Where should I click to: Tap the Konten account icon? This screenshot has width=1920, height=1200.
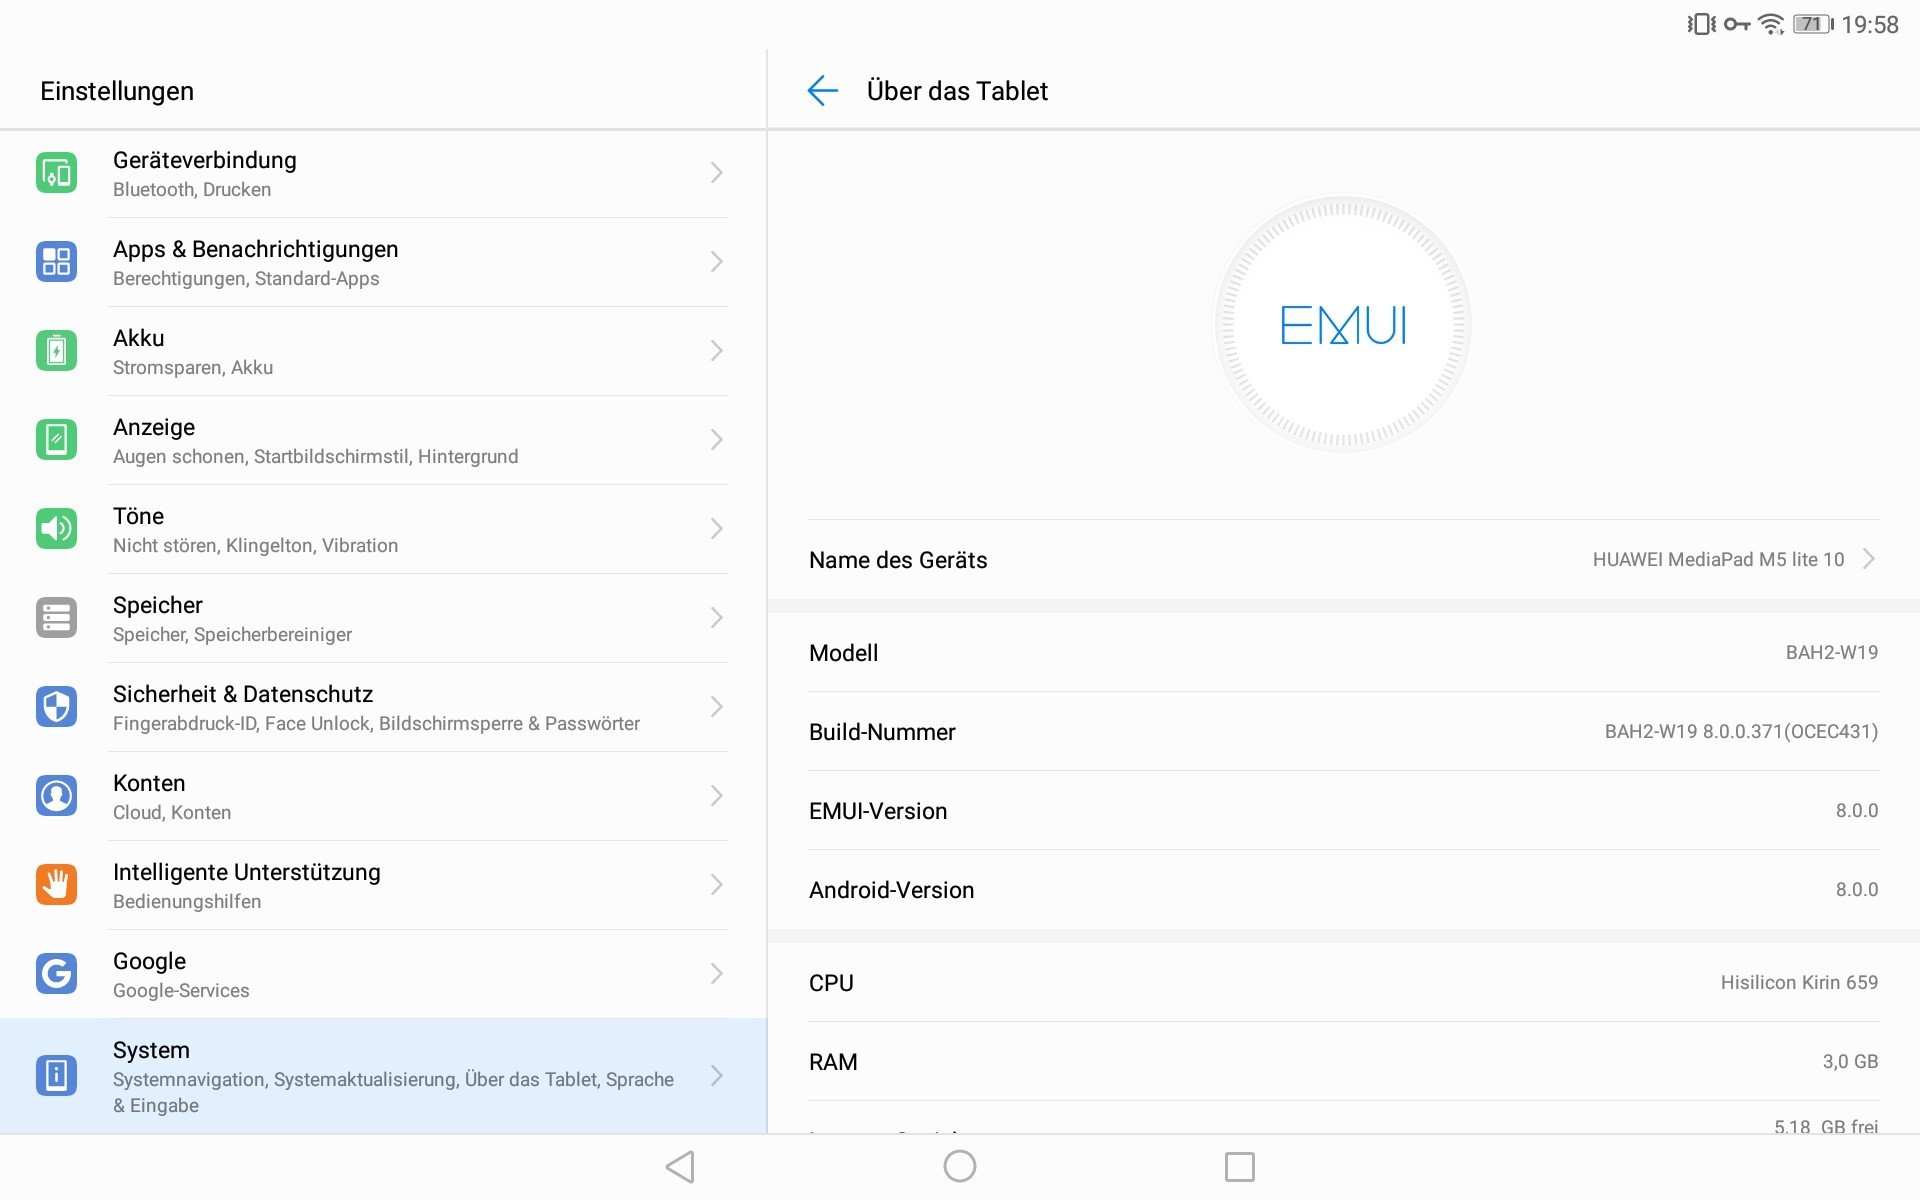coord(57,796)
